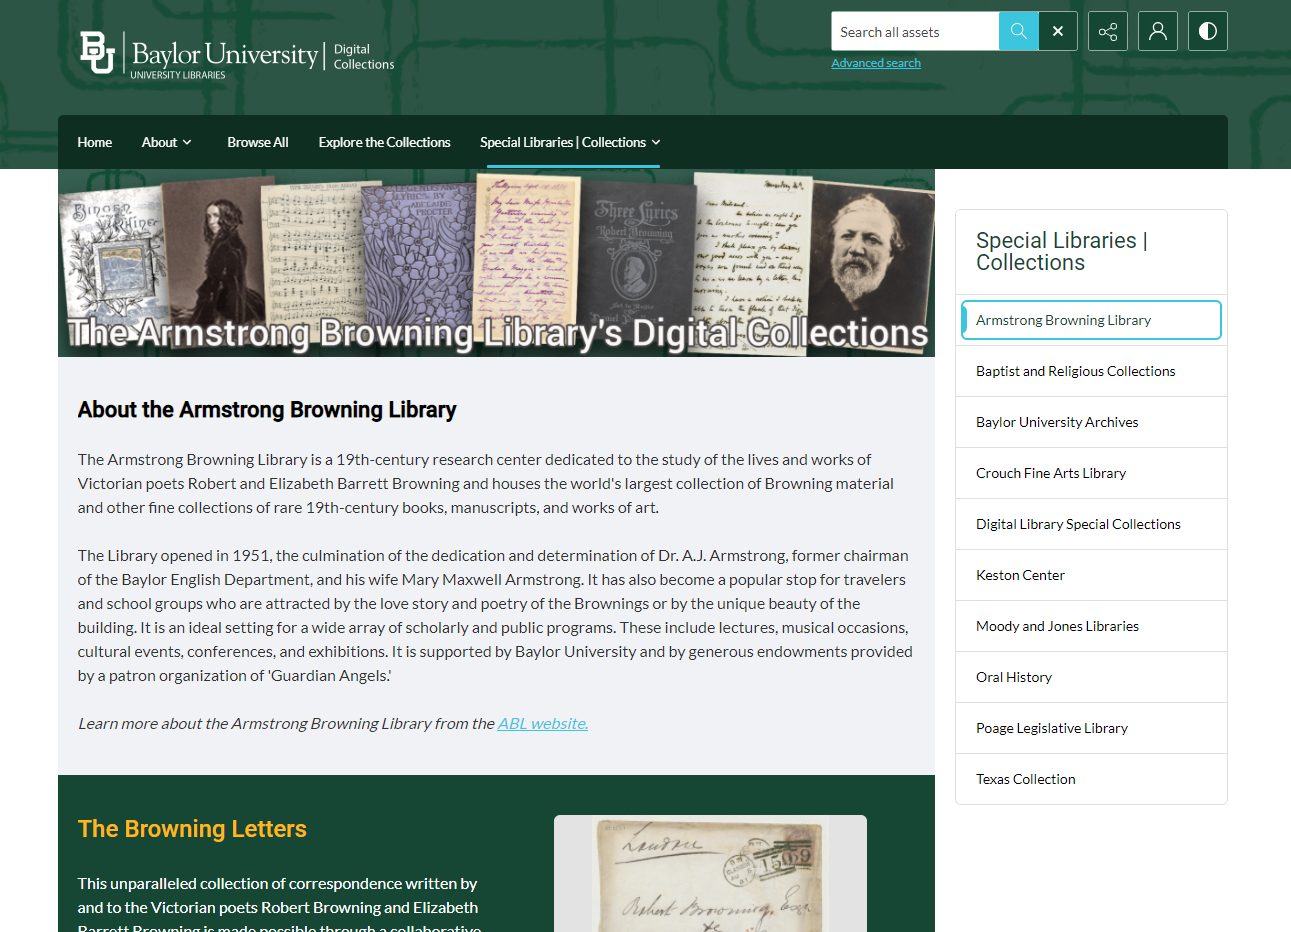The image size is (1291, 932).
Task: Expand Special Libraries | Collections dropdown
Action: (570, 142)
